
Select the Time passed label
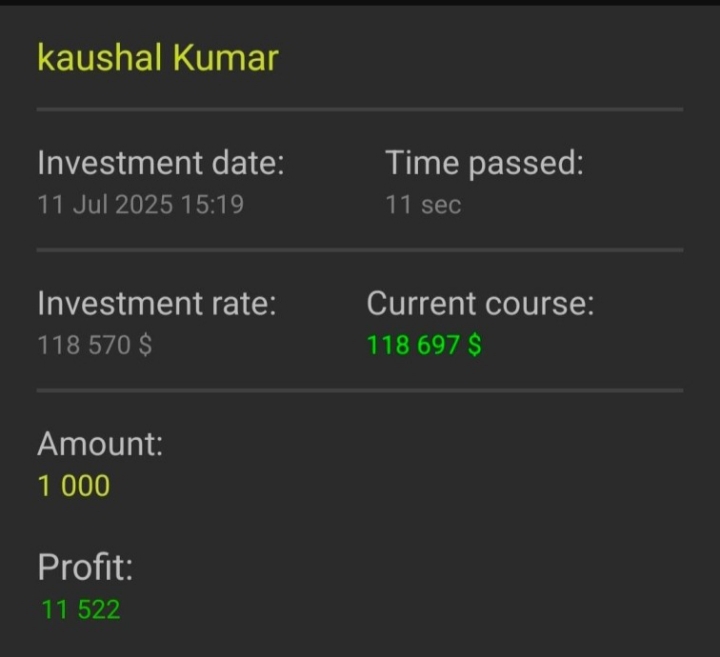[484, 162]
